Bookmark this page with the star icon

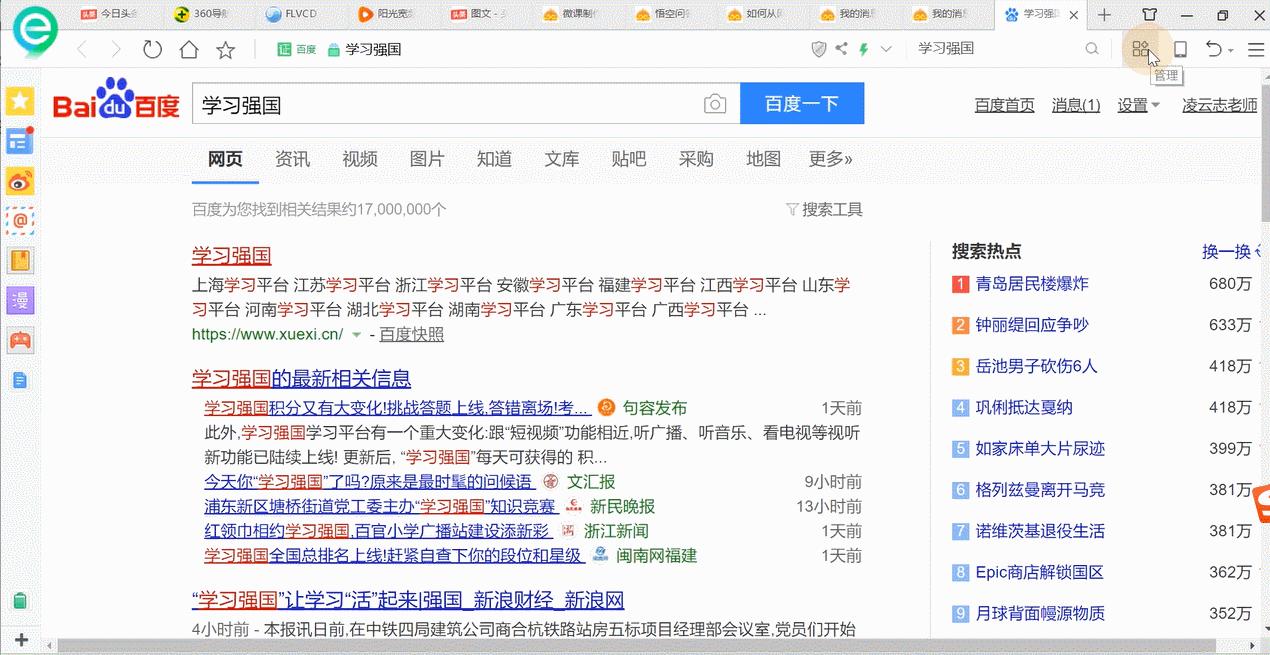click(226, 49)
